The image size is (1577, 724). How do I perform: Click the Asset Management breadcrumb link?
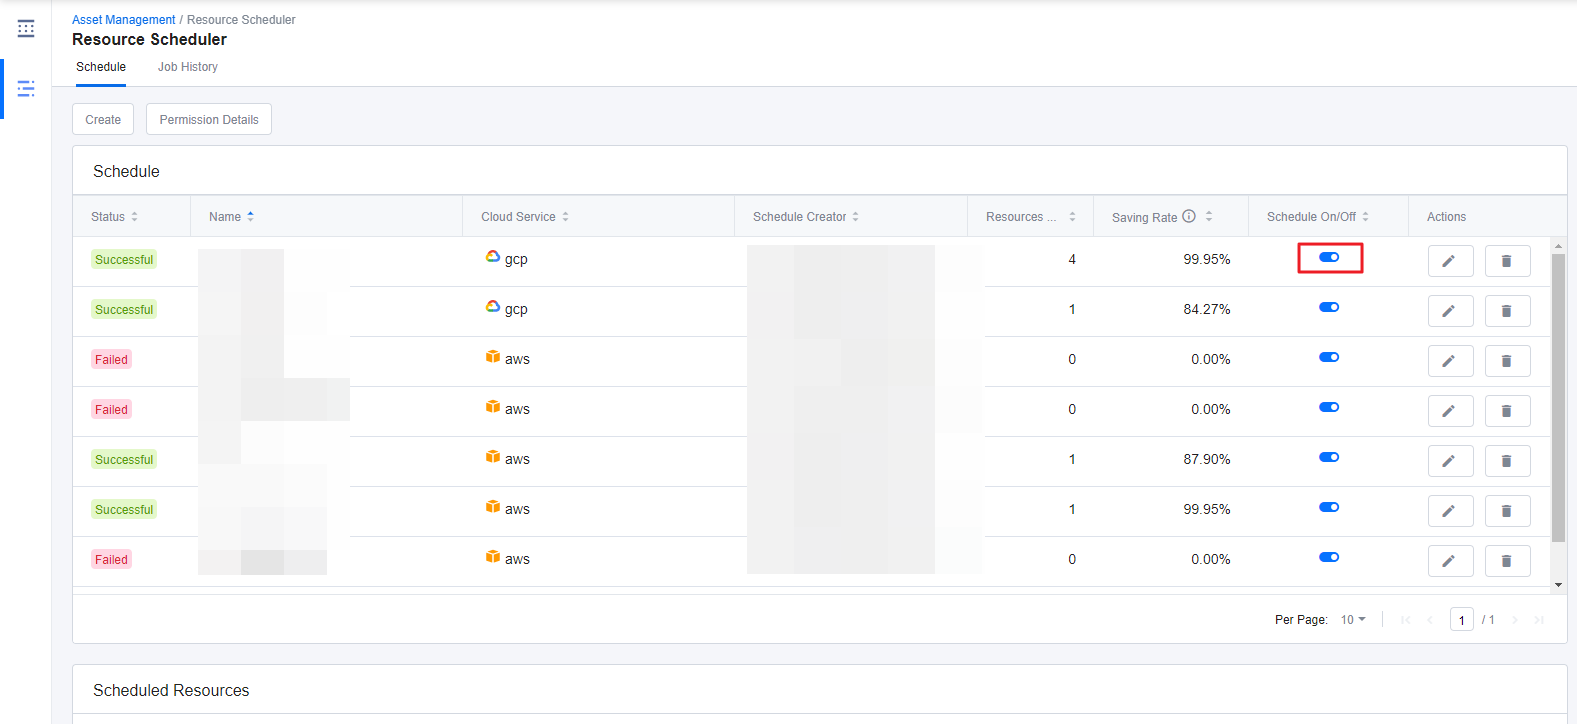pos(123,20)
